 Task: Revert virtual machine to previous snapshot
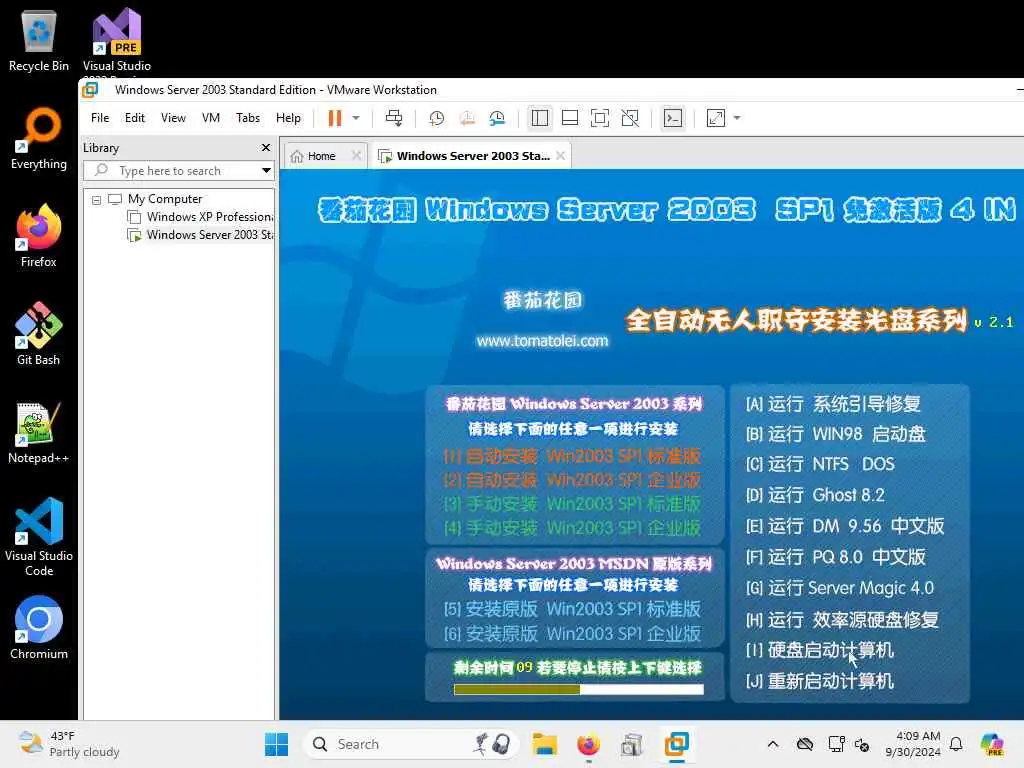click(x=467, y=118)
